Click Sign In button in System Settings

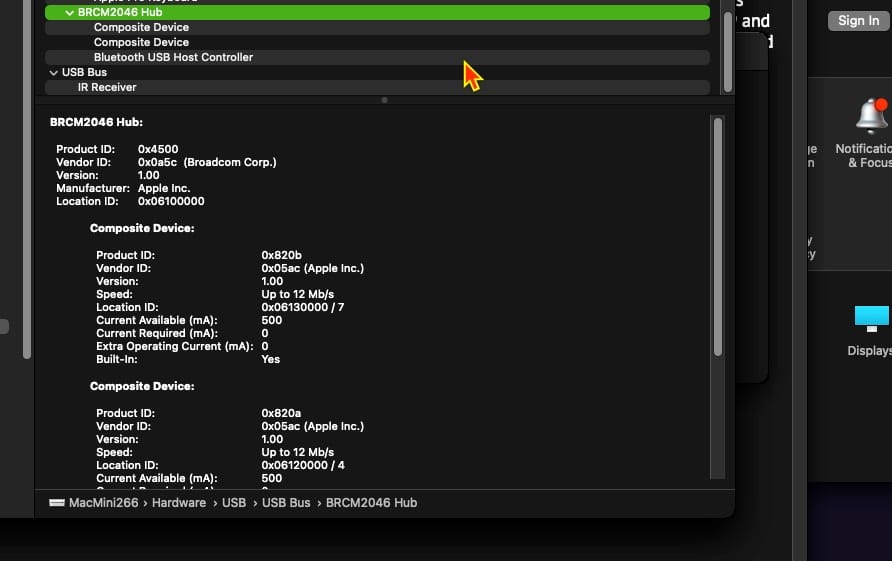click(858, 21)
